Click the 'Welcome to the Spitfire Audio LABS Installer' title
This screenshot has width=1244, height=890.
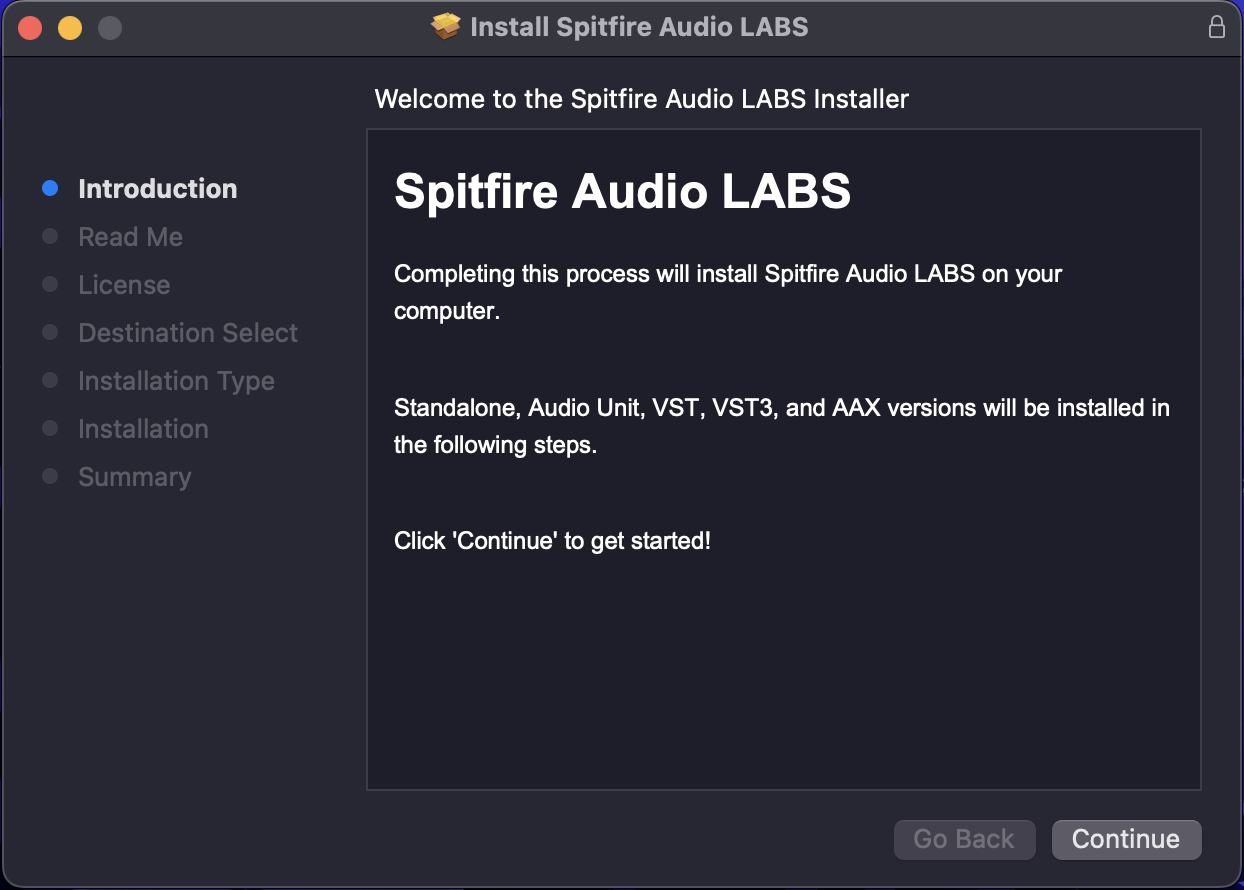[641, 99]
